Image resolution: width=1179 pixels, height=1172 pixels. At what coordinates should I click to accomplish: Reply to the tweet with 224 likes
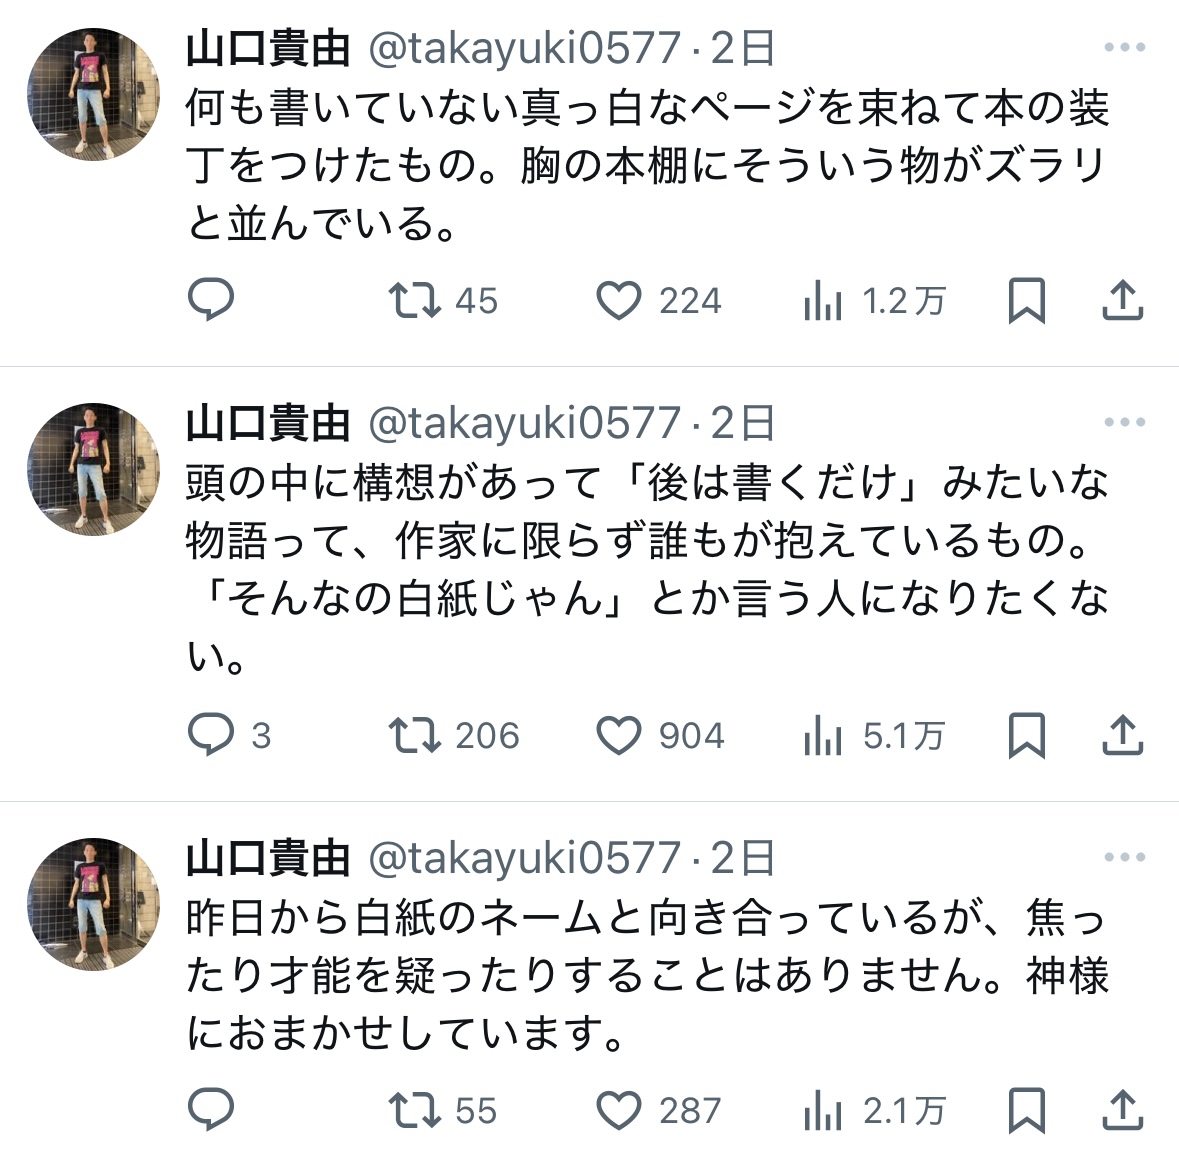[211, 300]
